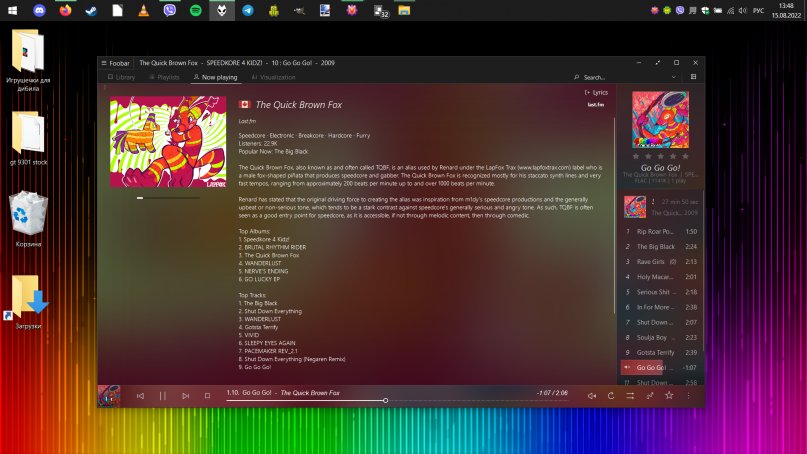Pause the current song

tap(163, 396)
